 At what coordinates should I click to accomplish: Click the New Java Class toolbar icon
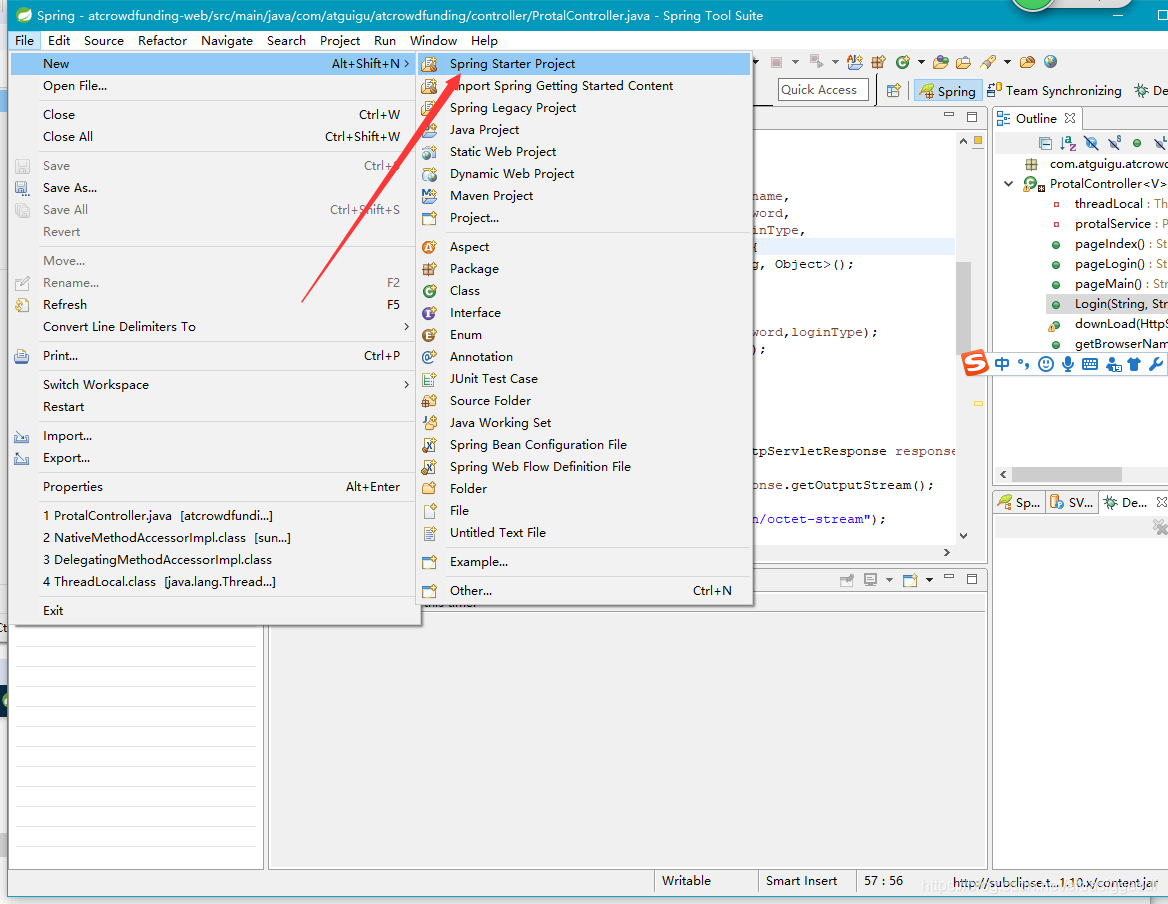point(903,62)
